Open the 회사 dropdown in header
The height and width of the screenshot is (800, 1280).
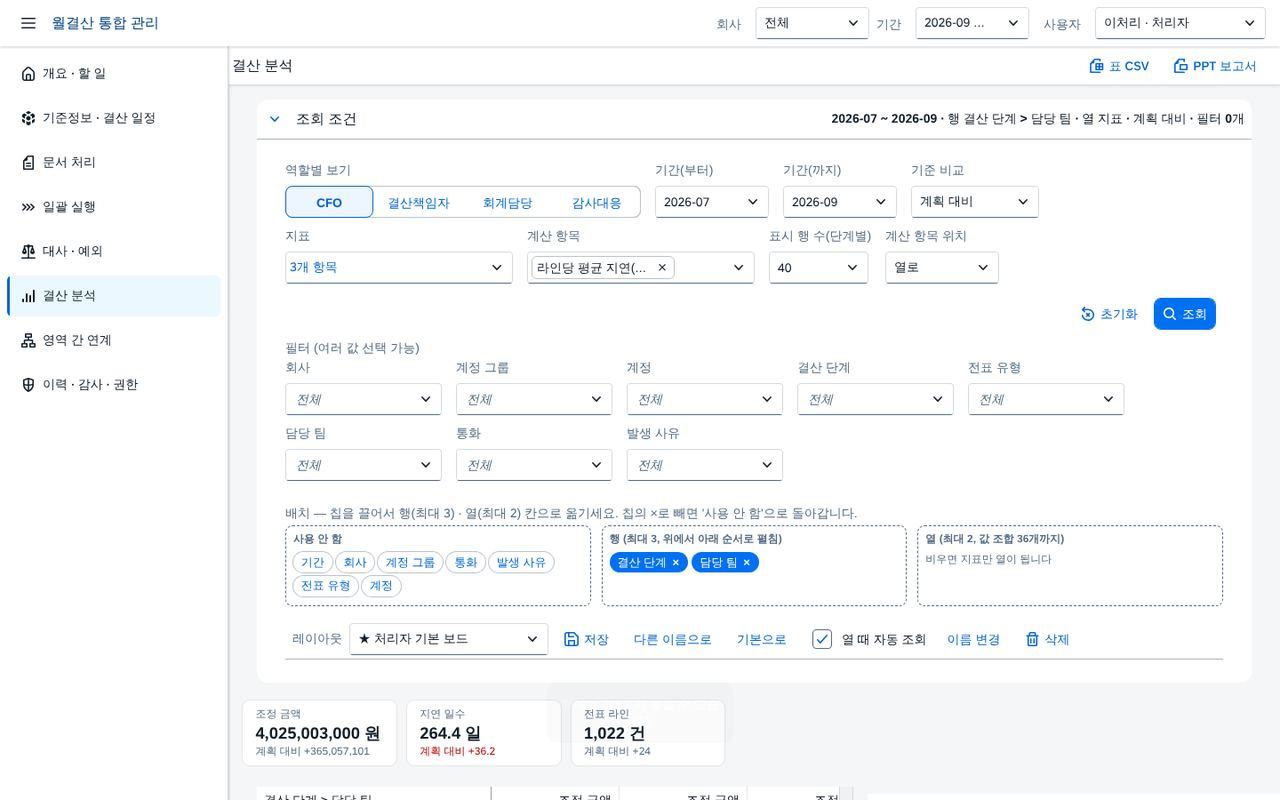(x=812, y=23)
